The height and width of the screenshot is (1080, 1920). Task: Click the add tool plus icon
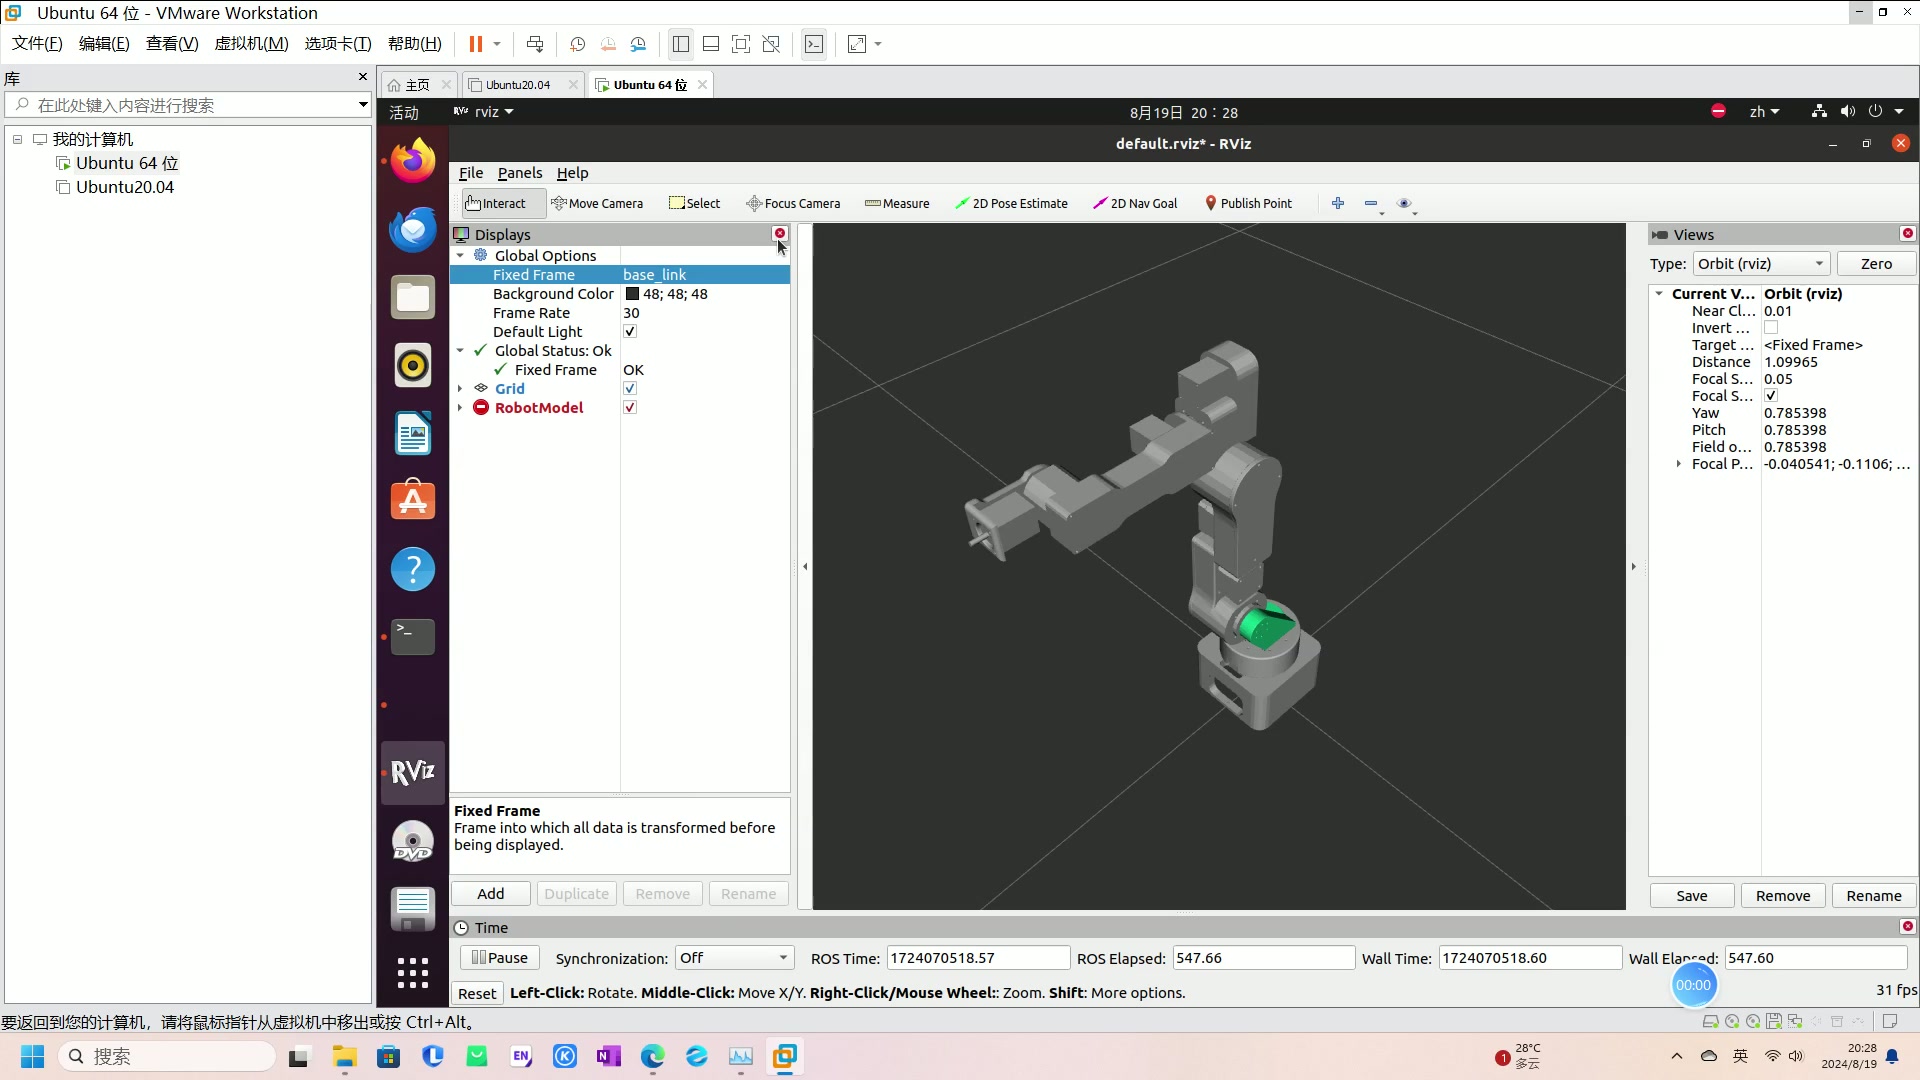[x=1338, y=203]
